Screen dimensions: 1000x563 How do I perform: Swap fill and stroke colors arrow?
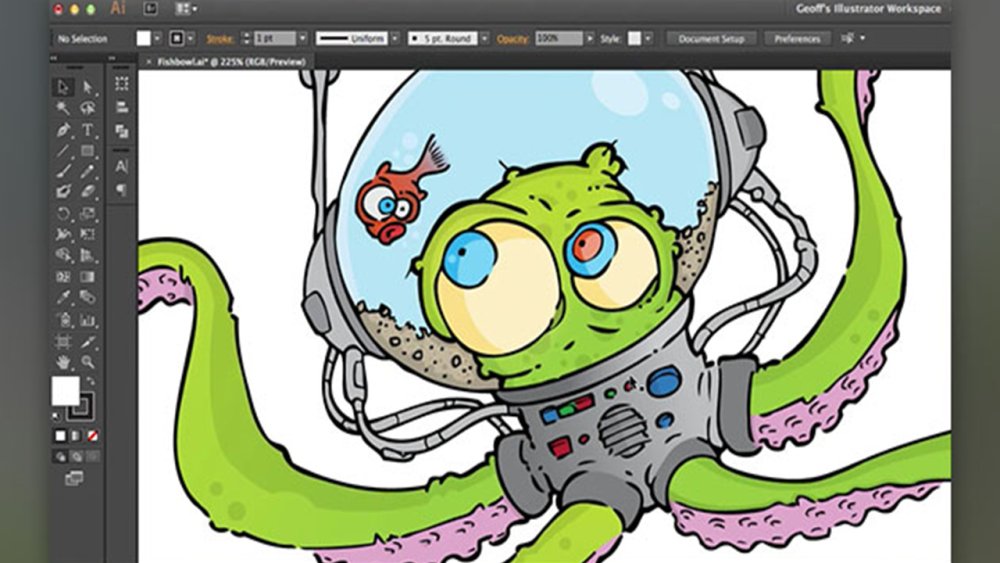(90, 381)
